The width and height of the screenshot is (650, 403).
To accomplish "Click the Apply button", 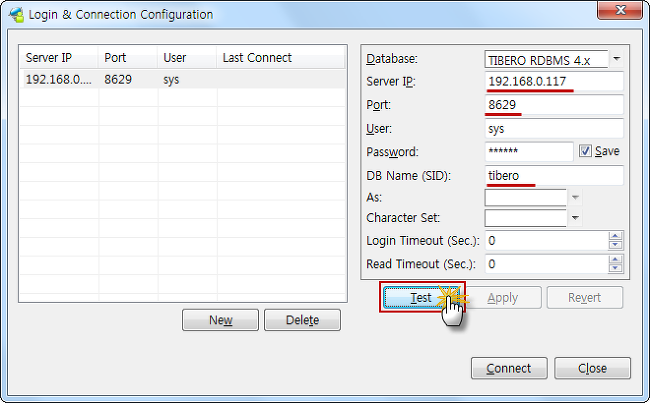I will point(502,297).
